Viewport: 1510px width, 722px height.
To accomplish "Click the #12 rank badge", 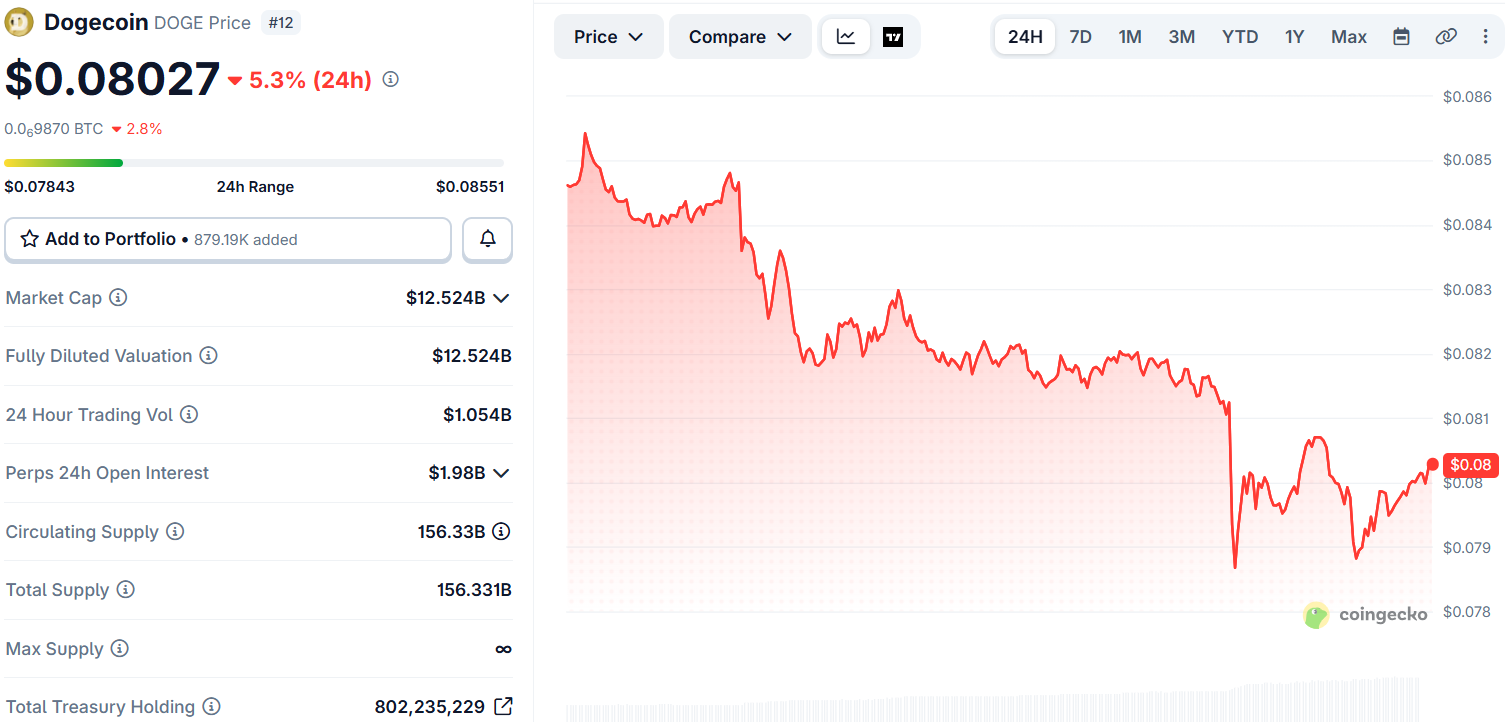I will click(281, 22).
